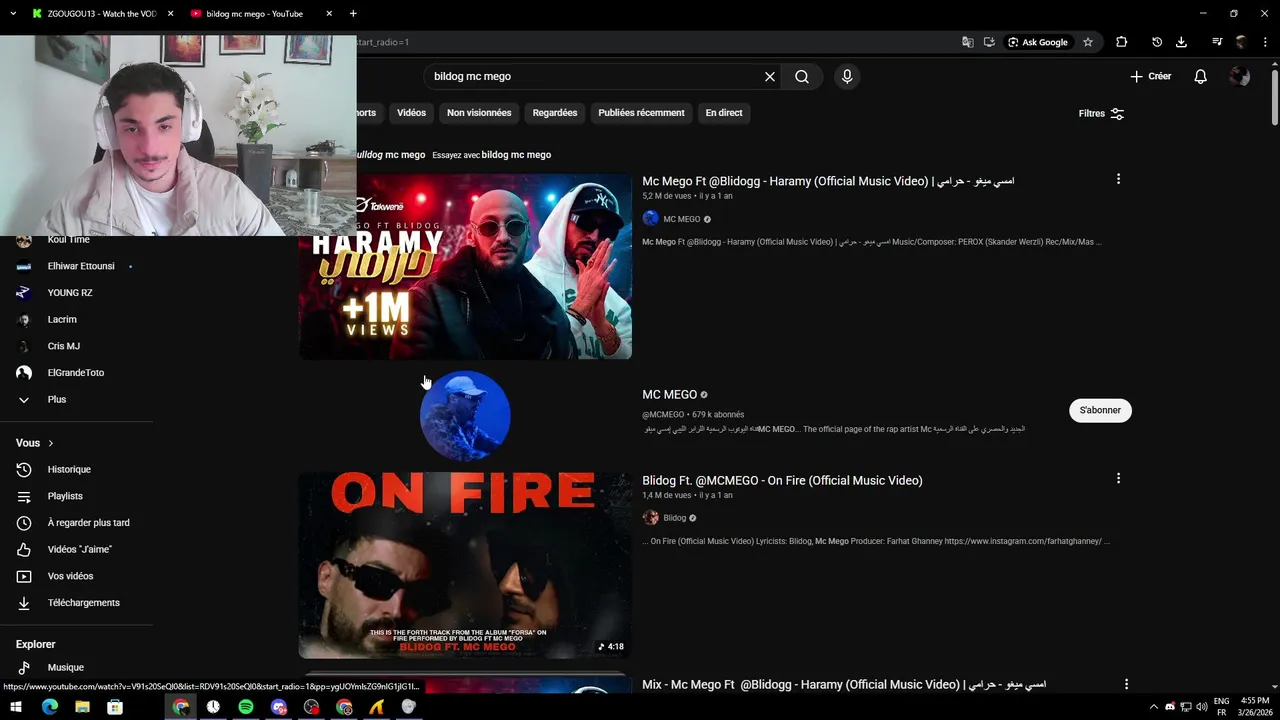Open Chrome history clock icon
Screen dimensions: 1280x720
tap(1157, 42)
